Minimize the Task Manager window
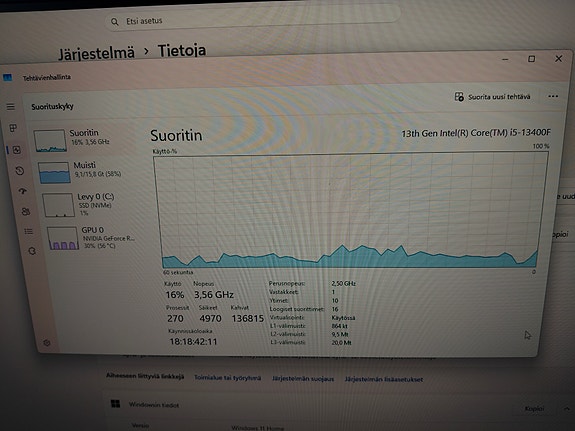This screenshot has height=431, width=575. click(505, 59)
